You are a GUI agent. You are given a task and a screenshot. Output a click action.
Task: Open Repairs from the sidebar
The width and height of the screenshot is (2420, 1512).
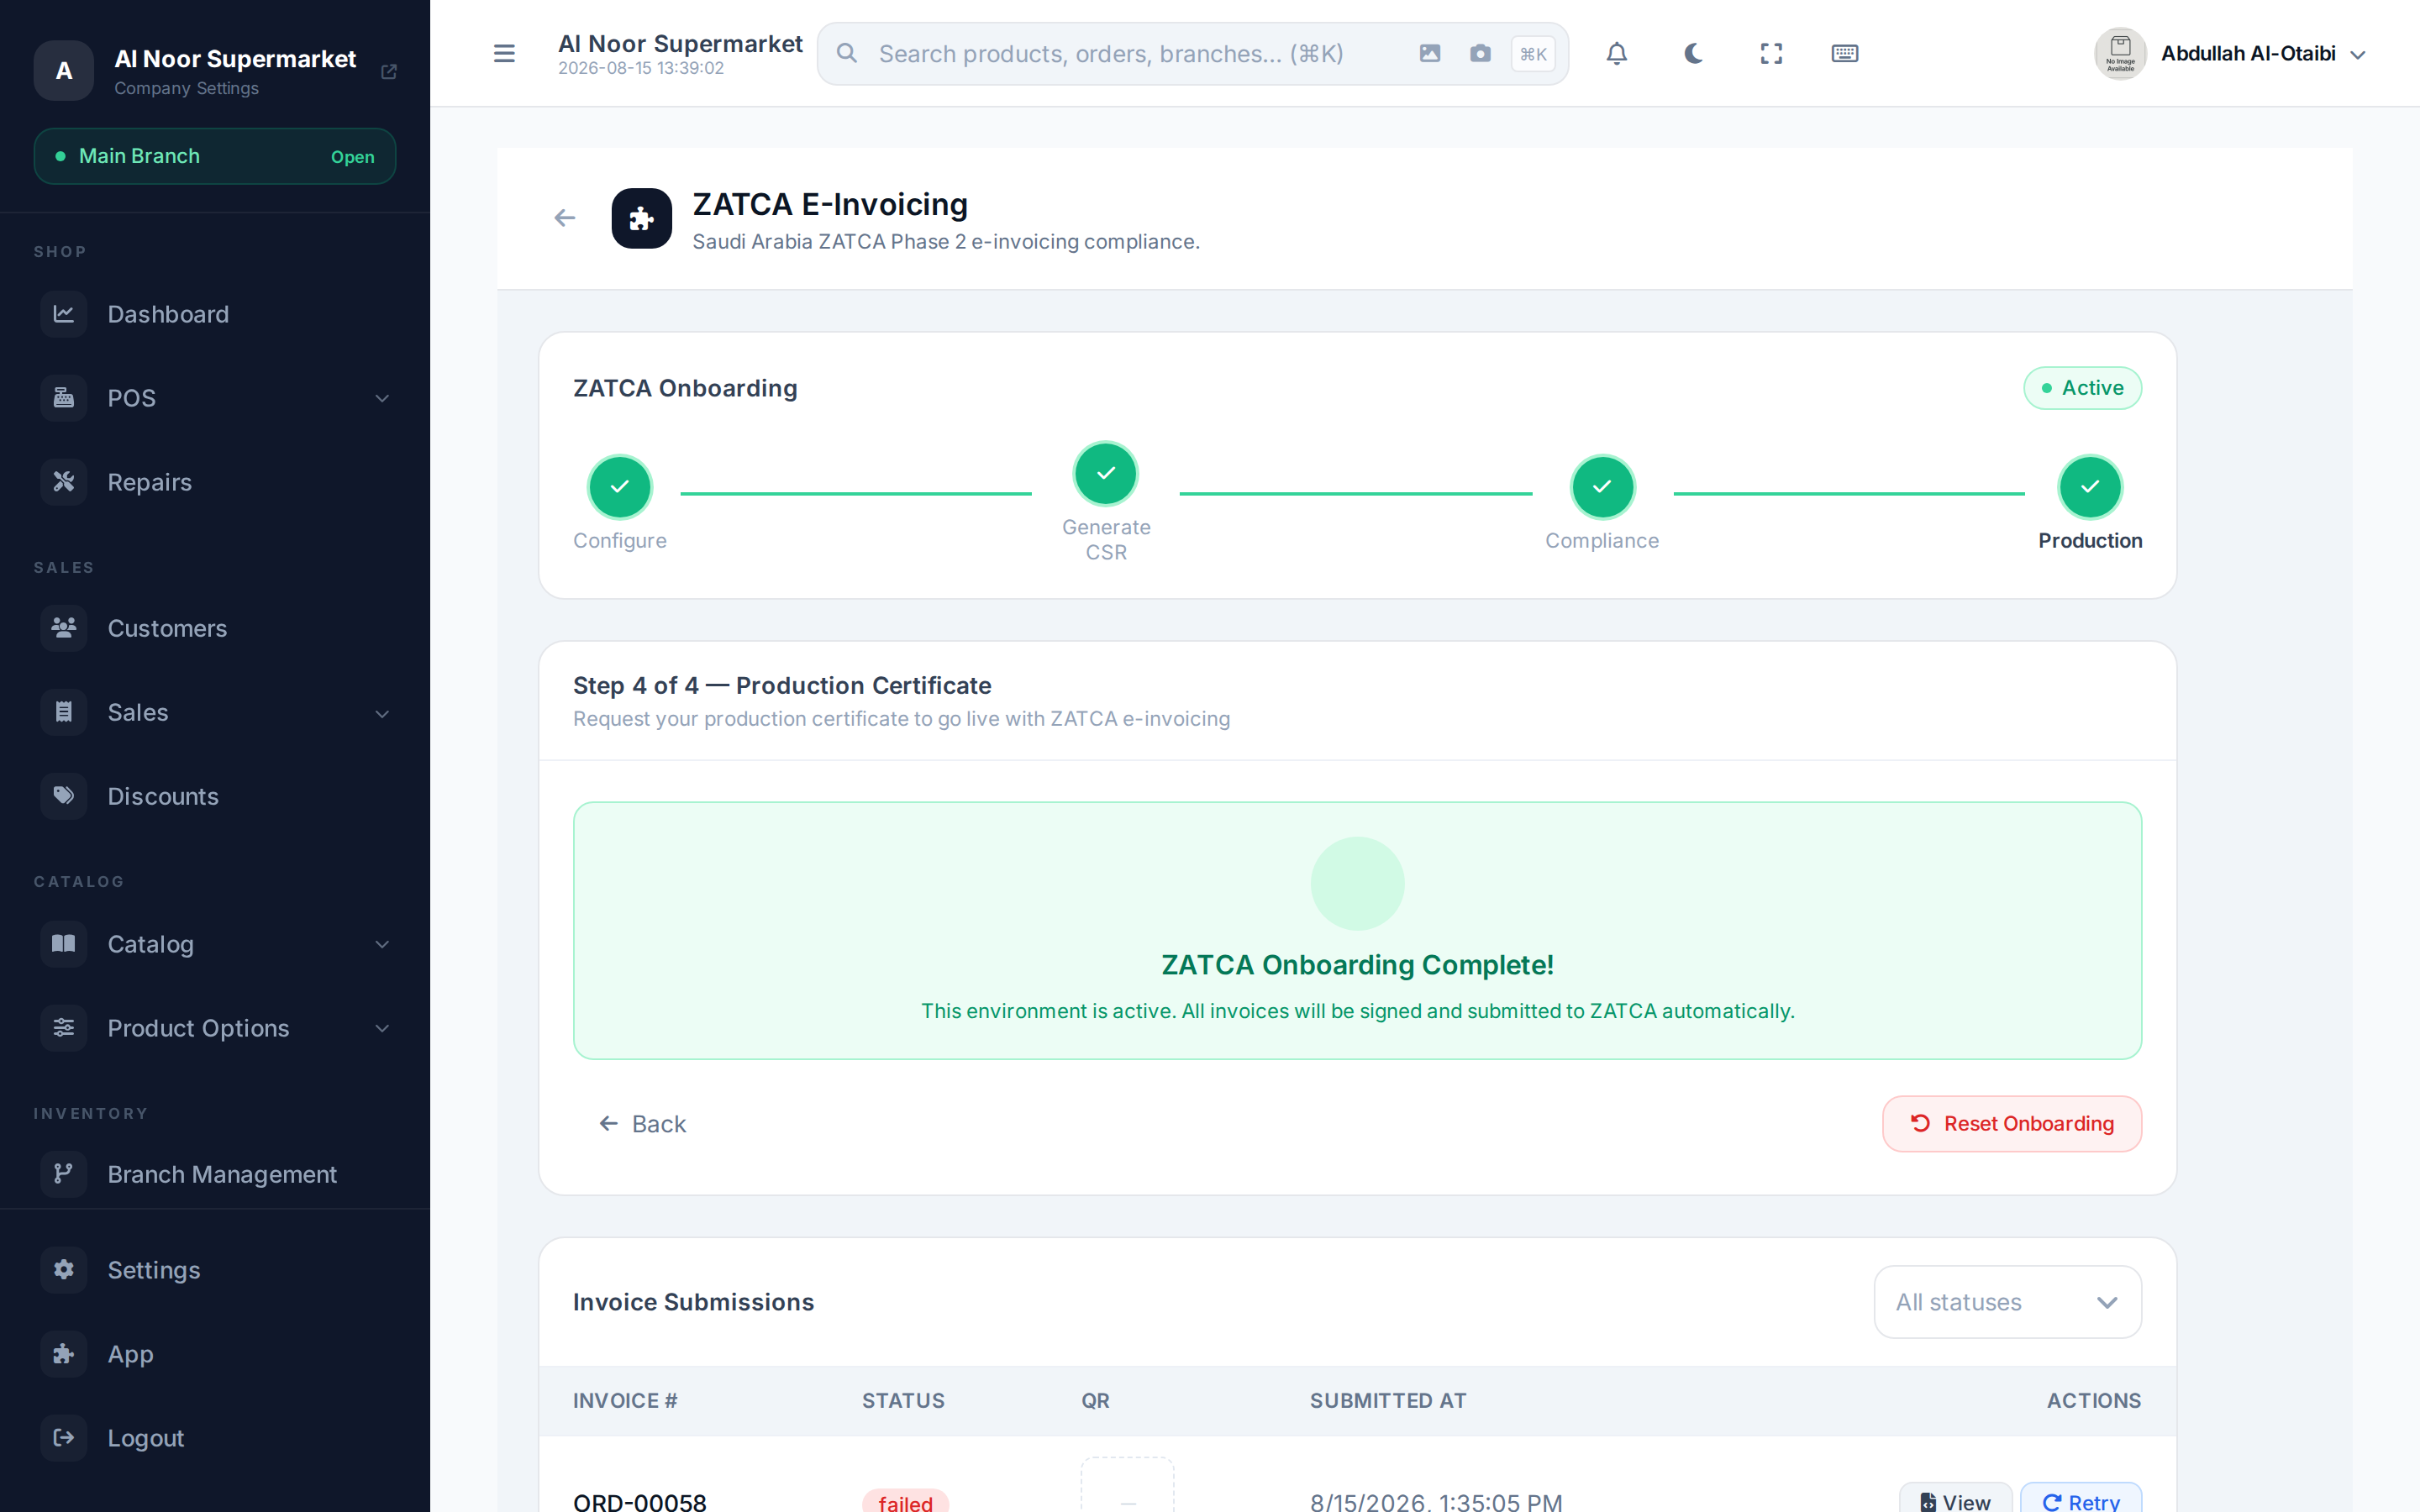[x=215, y=482]
